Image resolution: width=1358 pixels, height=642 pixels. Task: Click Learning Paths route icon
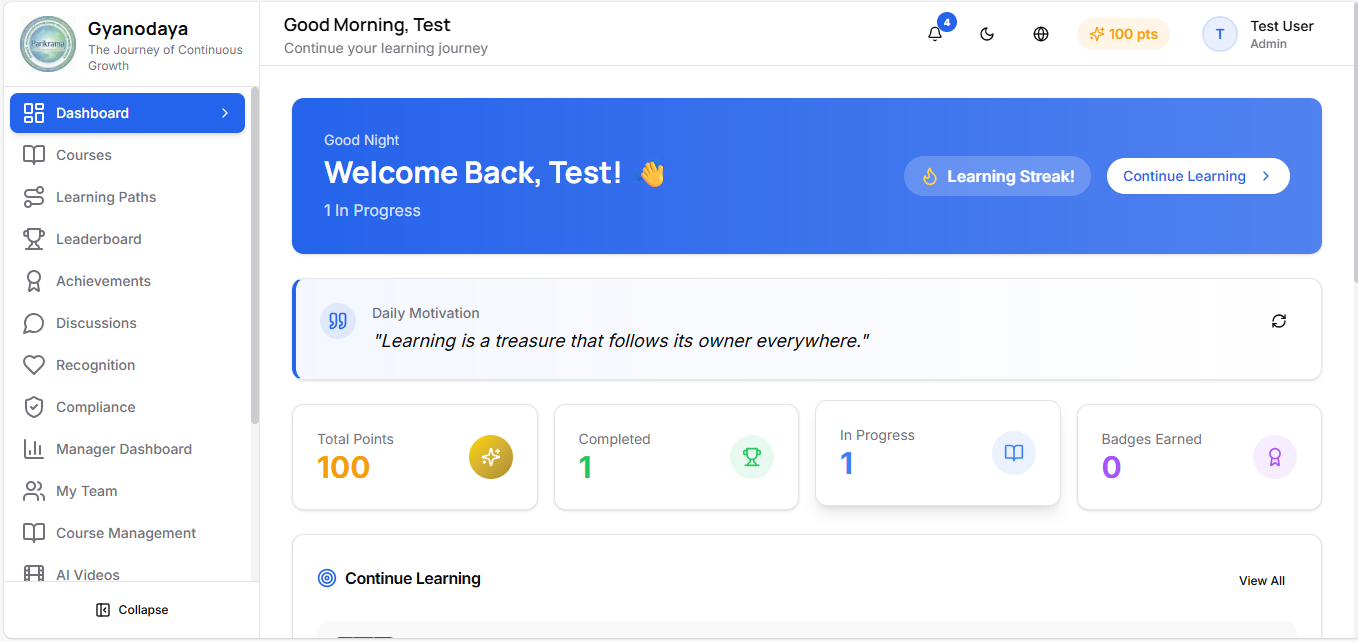pyautogui.click(x=34, y=197)
